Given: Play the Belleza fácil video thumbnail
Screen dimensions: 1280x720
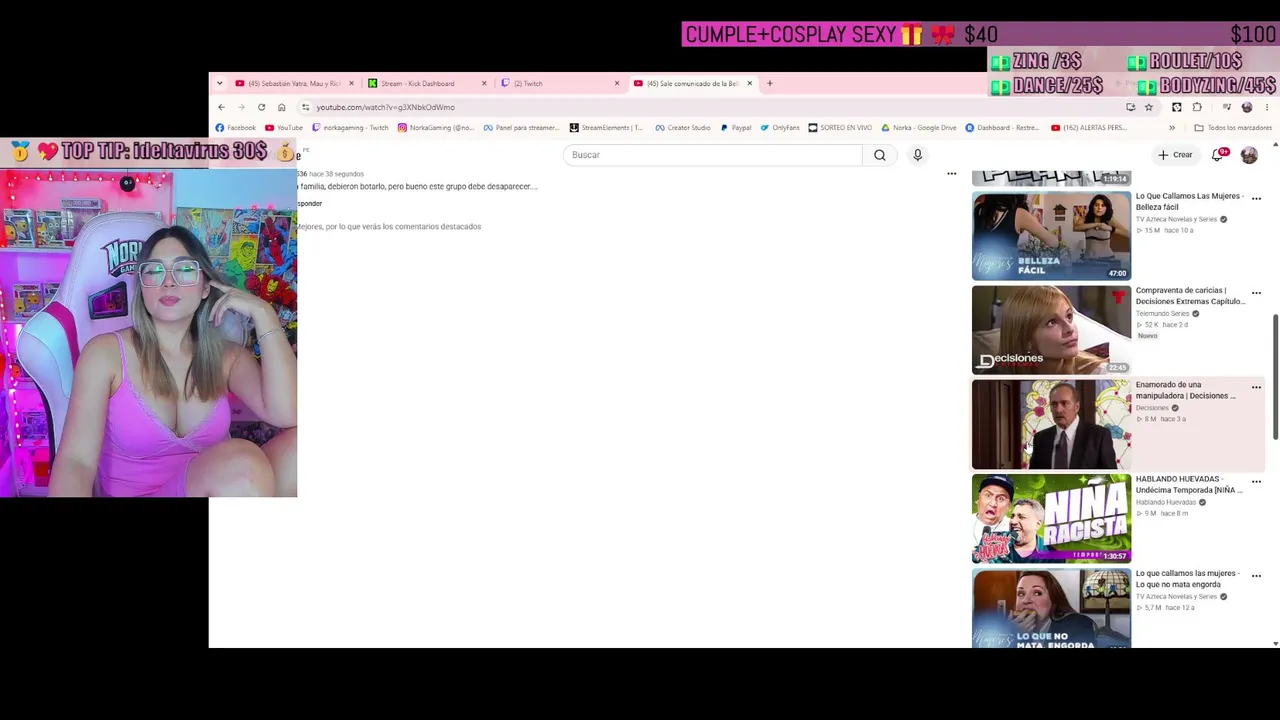Looking at the screenshot, I should [1051, 236].
